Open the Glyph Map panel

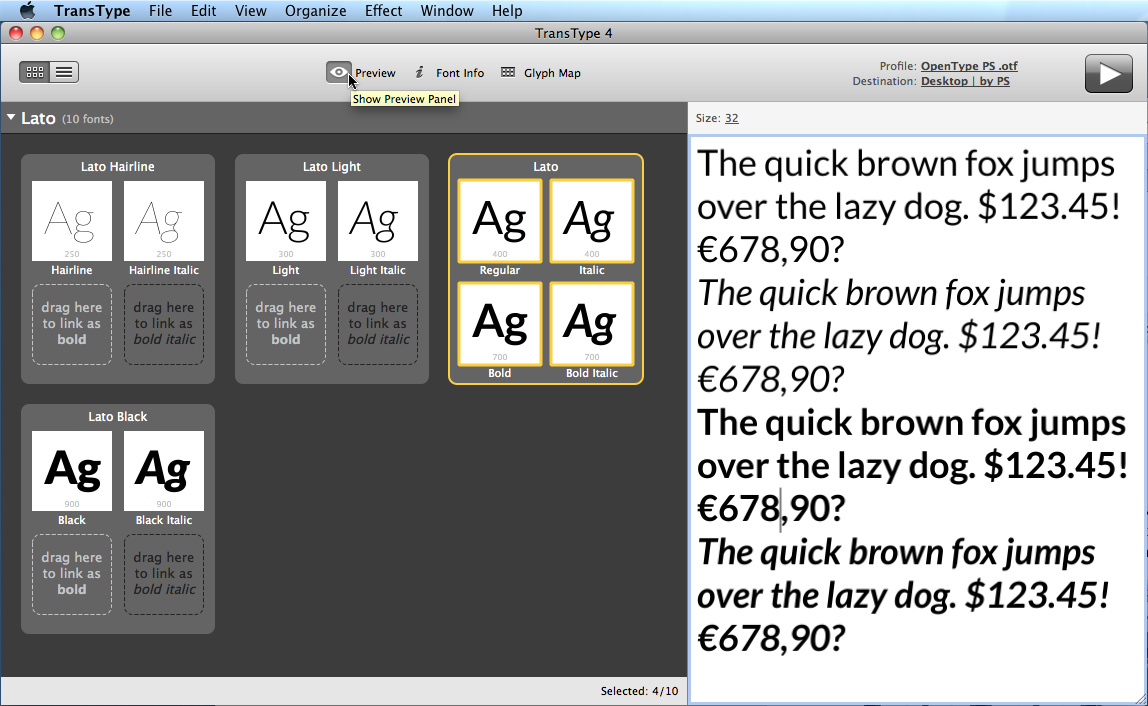(x=541, y=73)
